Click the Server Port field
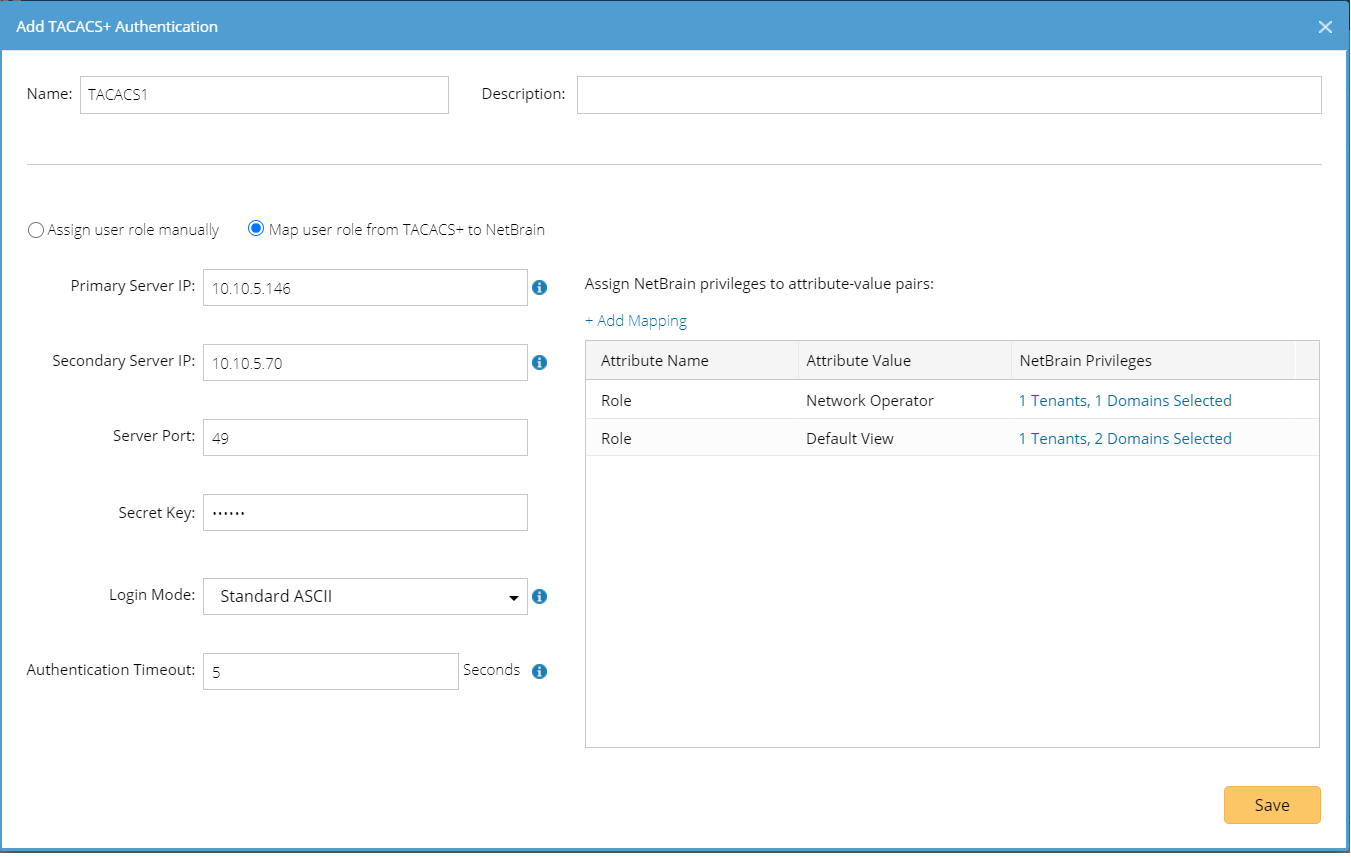The image size is (1351, 857). [365, 438]
